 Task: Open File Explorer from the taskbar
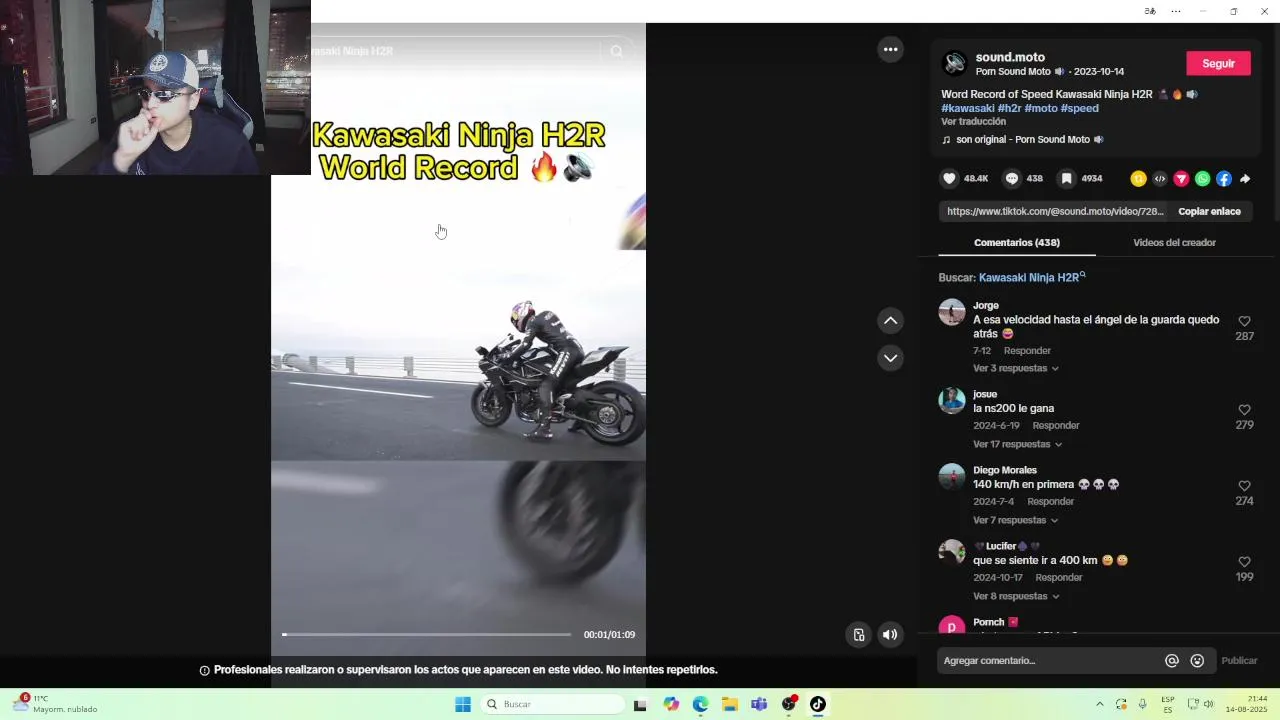click(729, 704)
